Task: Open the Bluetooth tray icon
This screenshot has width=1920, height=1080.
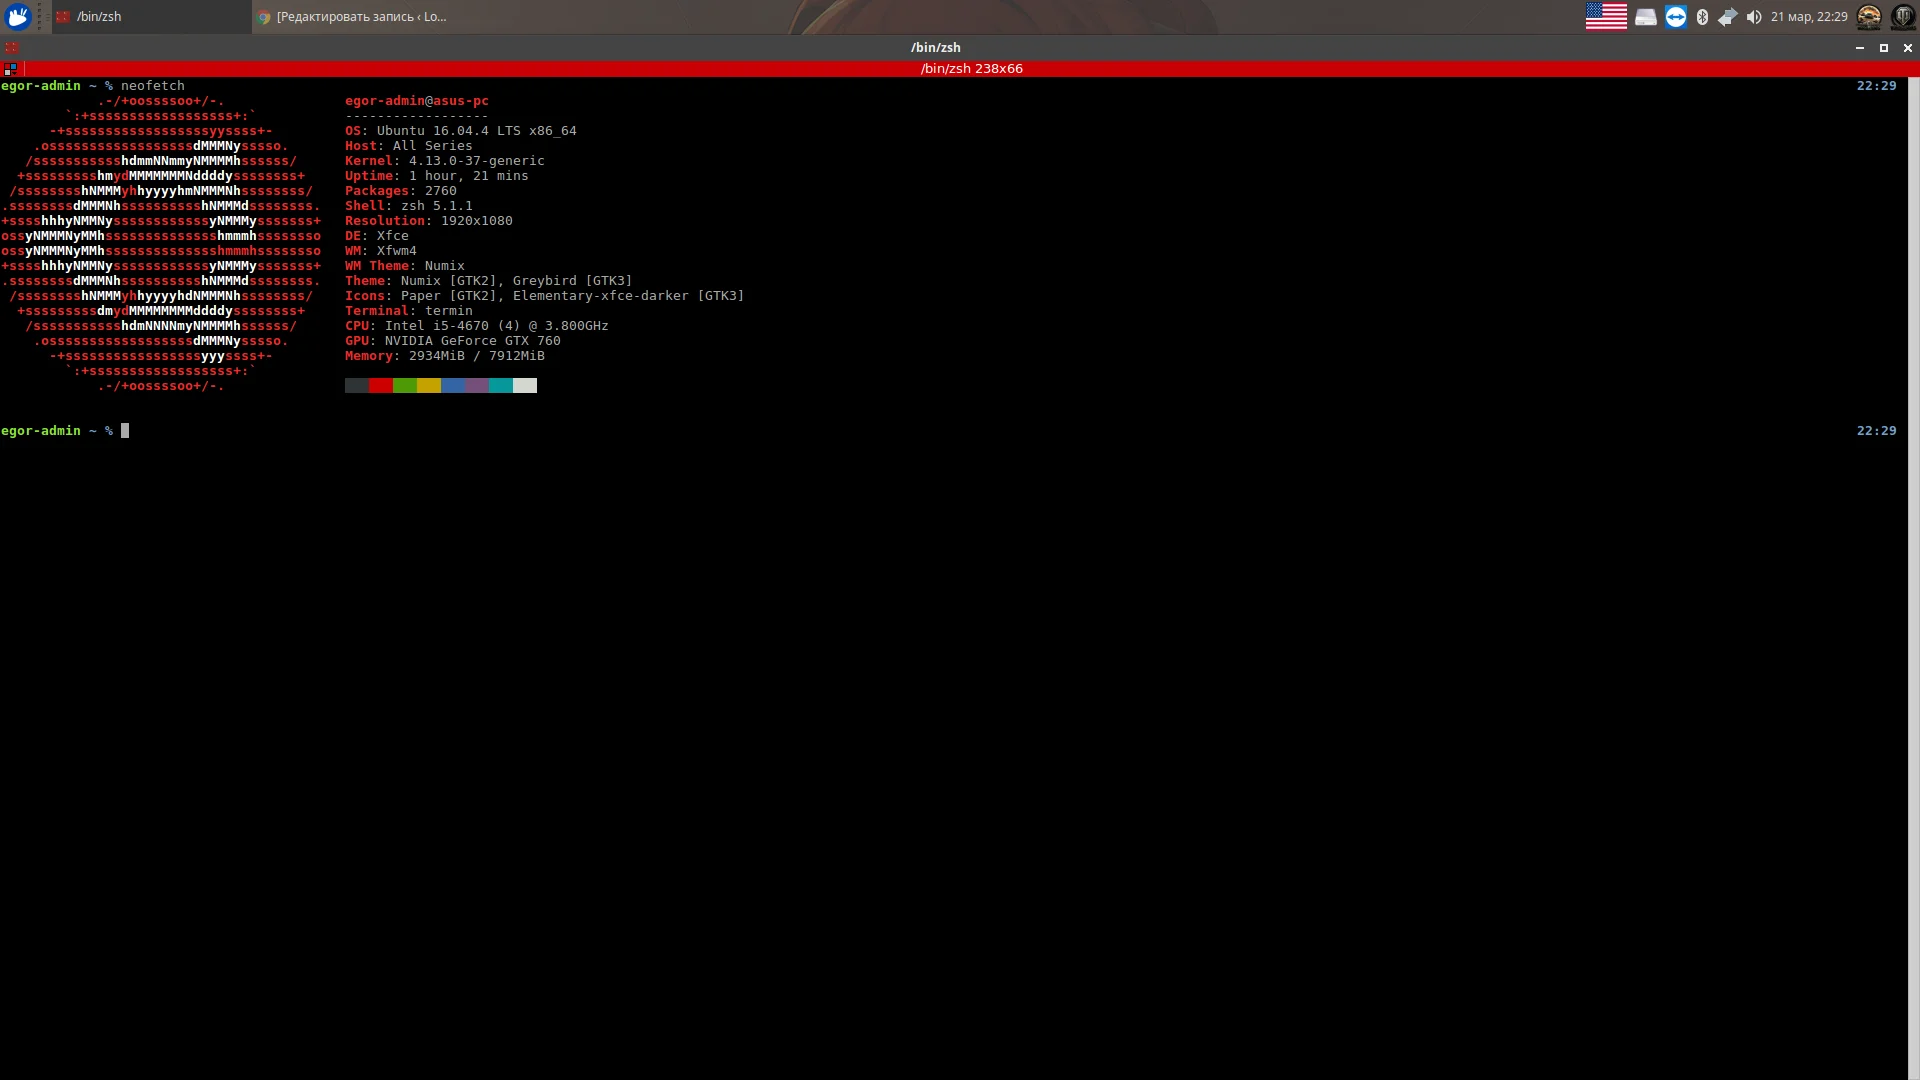Action: coord(1702,17)
